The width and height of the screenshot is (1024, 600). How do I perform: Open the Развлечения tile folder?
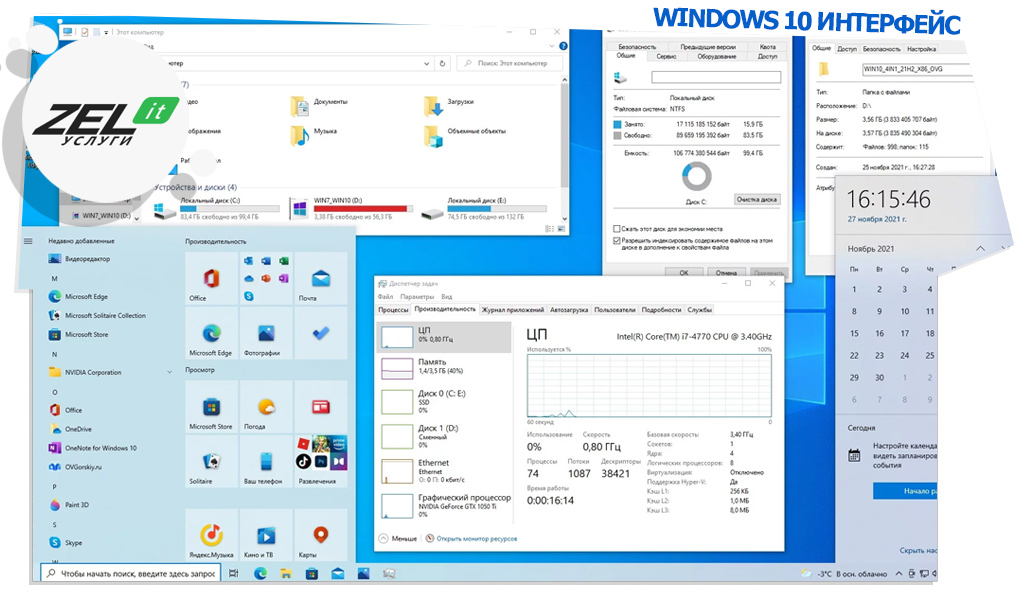(x=321, y=462)
